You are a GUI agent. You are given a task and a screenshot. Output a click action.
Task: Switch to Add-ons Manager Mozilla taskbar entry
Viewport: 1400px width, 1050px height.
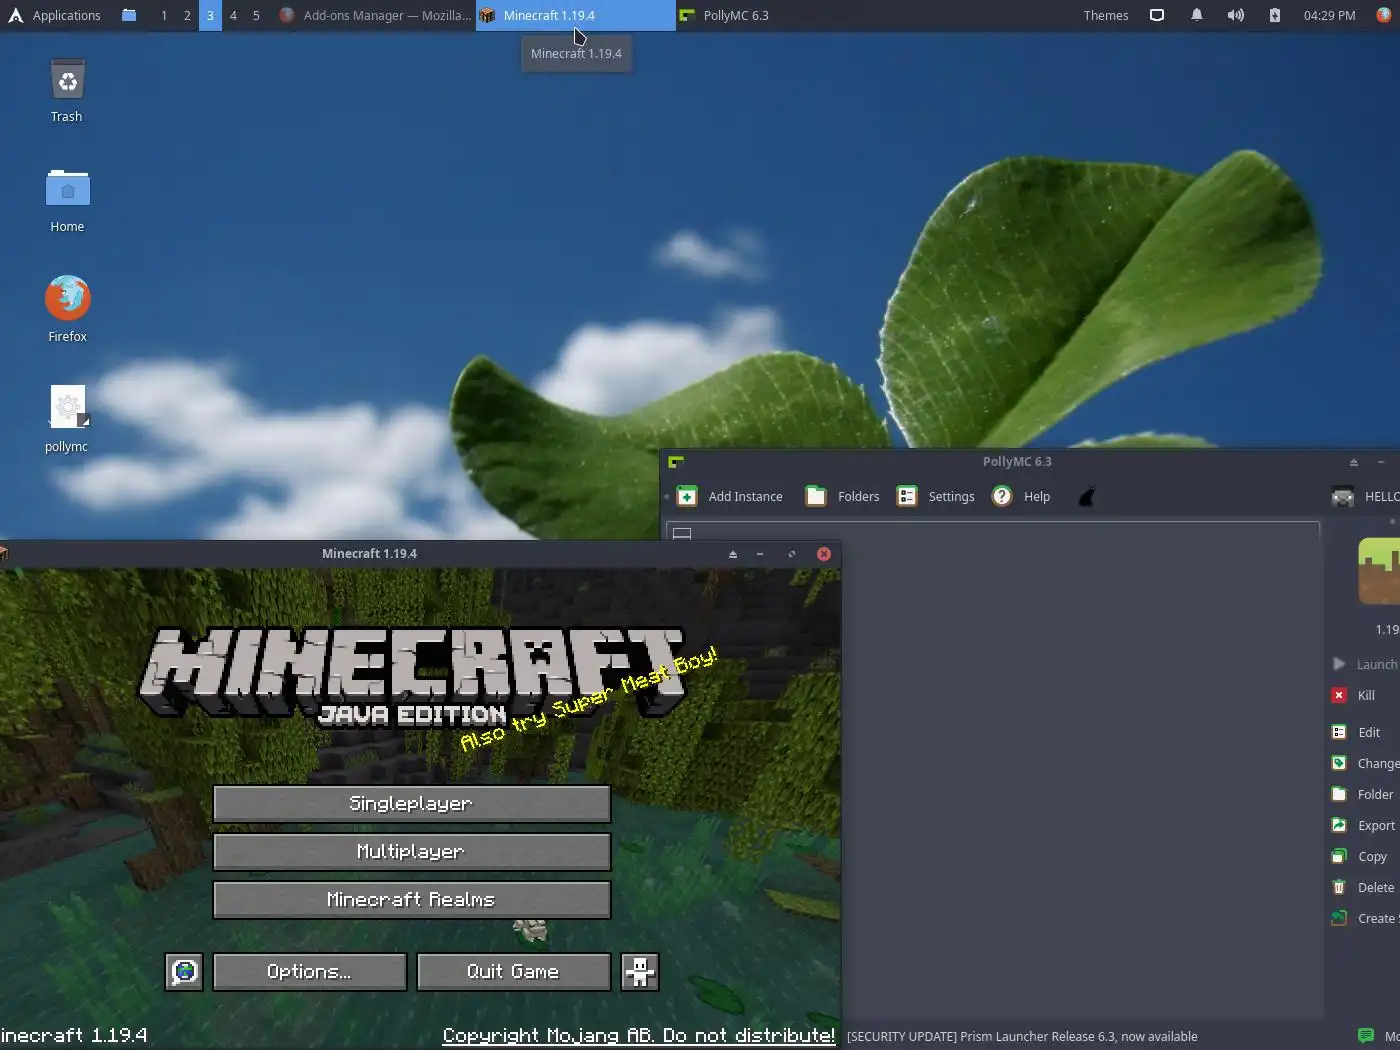pos(375,15)
